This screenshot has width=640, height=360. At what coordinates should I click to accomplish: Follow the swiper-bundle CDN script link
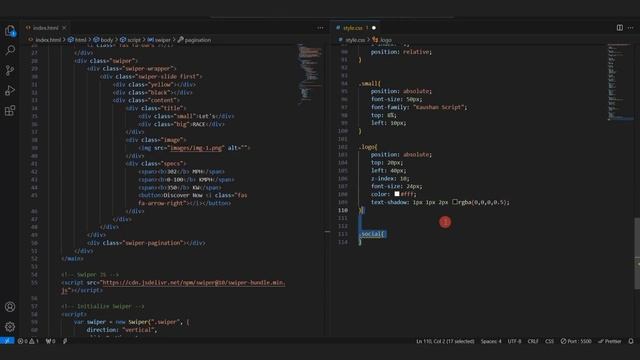click(194, 282)
